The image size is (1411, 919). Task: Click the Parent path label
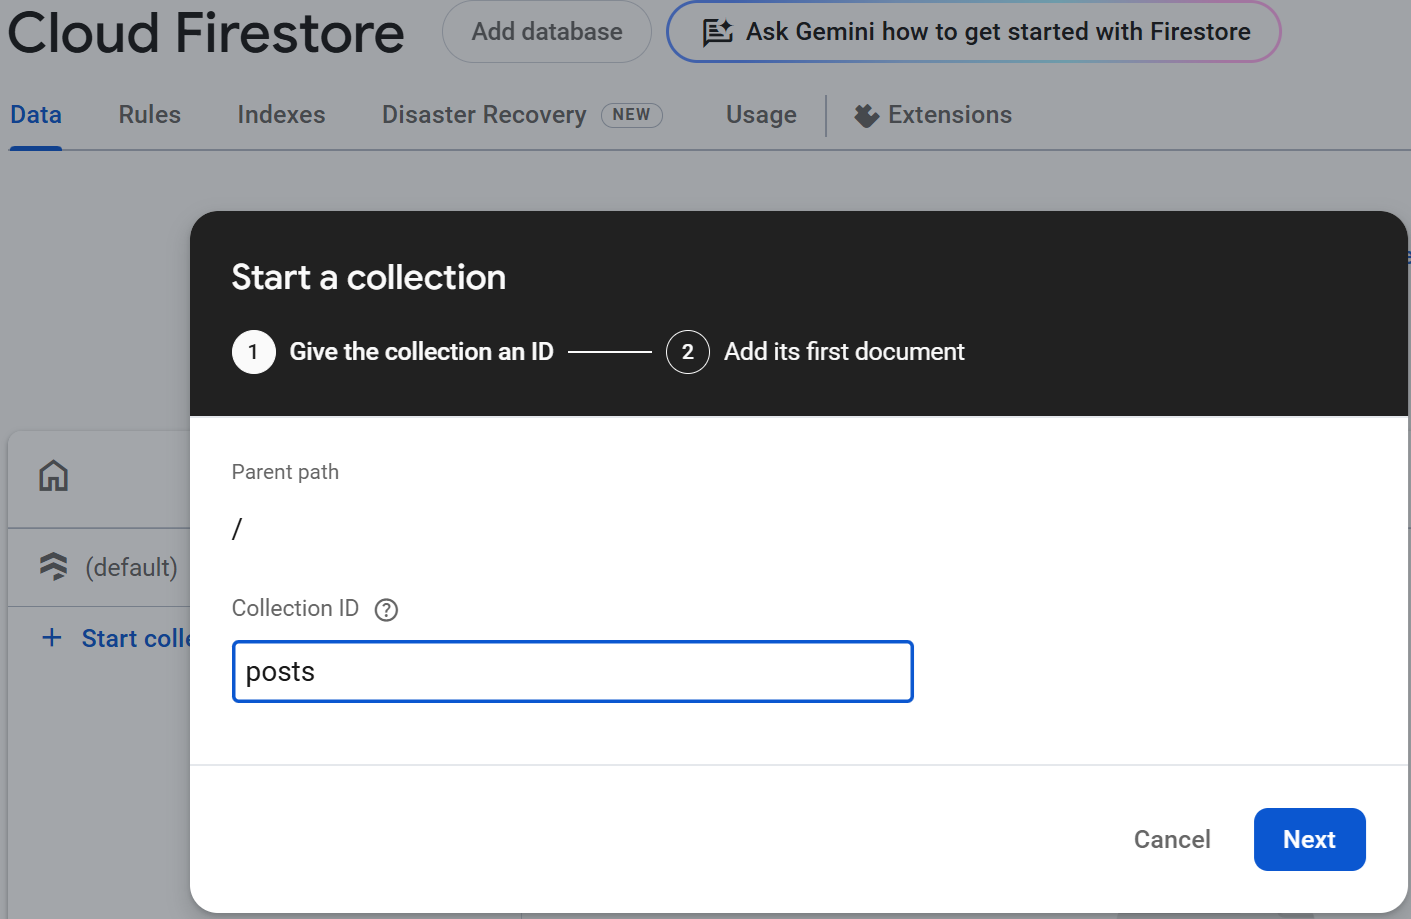coord(285,472)
